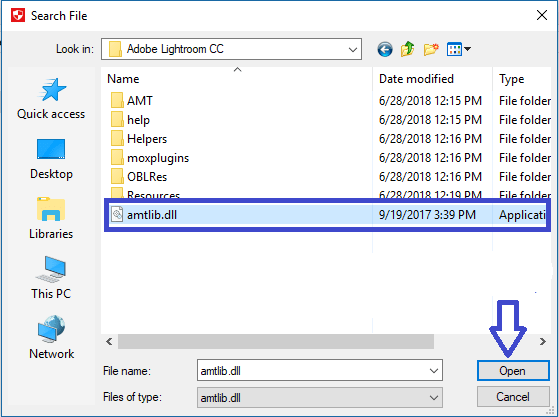Click the right scroll arrow of the list
Image resolution: width=559 pixels, height=417 pixels.
(x=542, y=342)
